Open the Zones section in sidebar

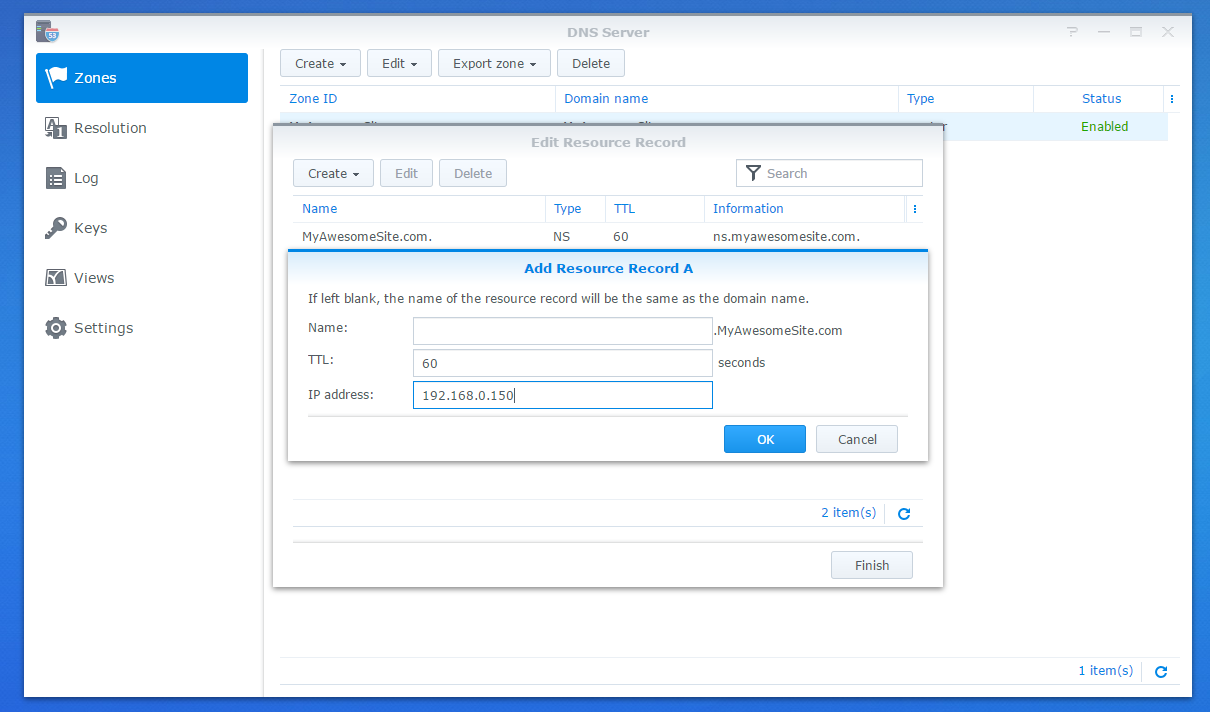(x=141, y=78)
